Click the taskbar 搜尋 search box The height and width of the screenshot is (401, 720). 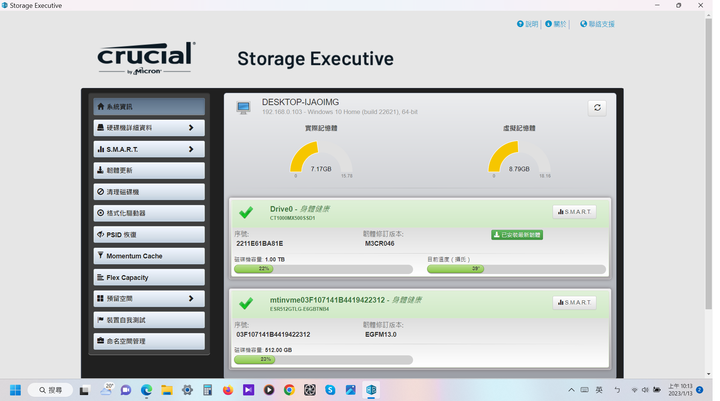click(x=50, y=390)
